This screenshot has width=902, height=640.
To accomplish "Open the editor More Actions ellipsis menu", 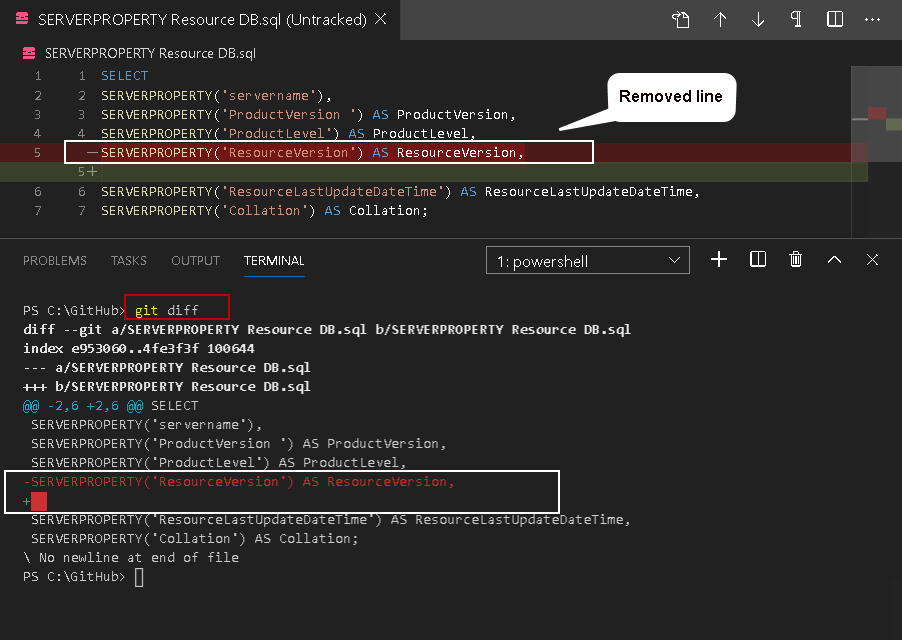I will pyautogui.click(x=873, y=20).
